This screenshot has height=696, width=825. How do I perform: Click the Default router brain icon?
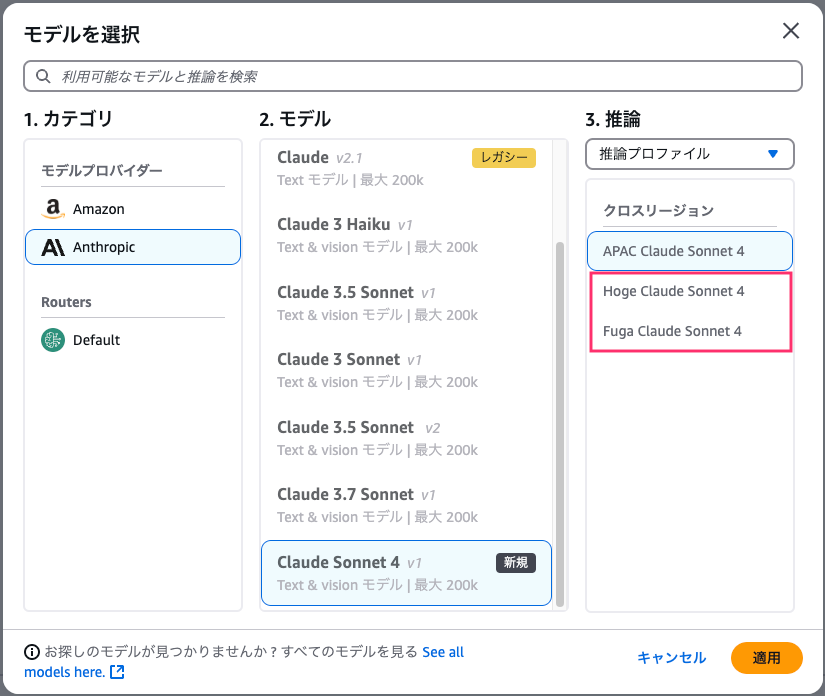coord(53,340)
